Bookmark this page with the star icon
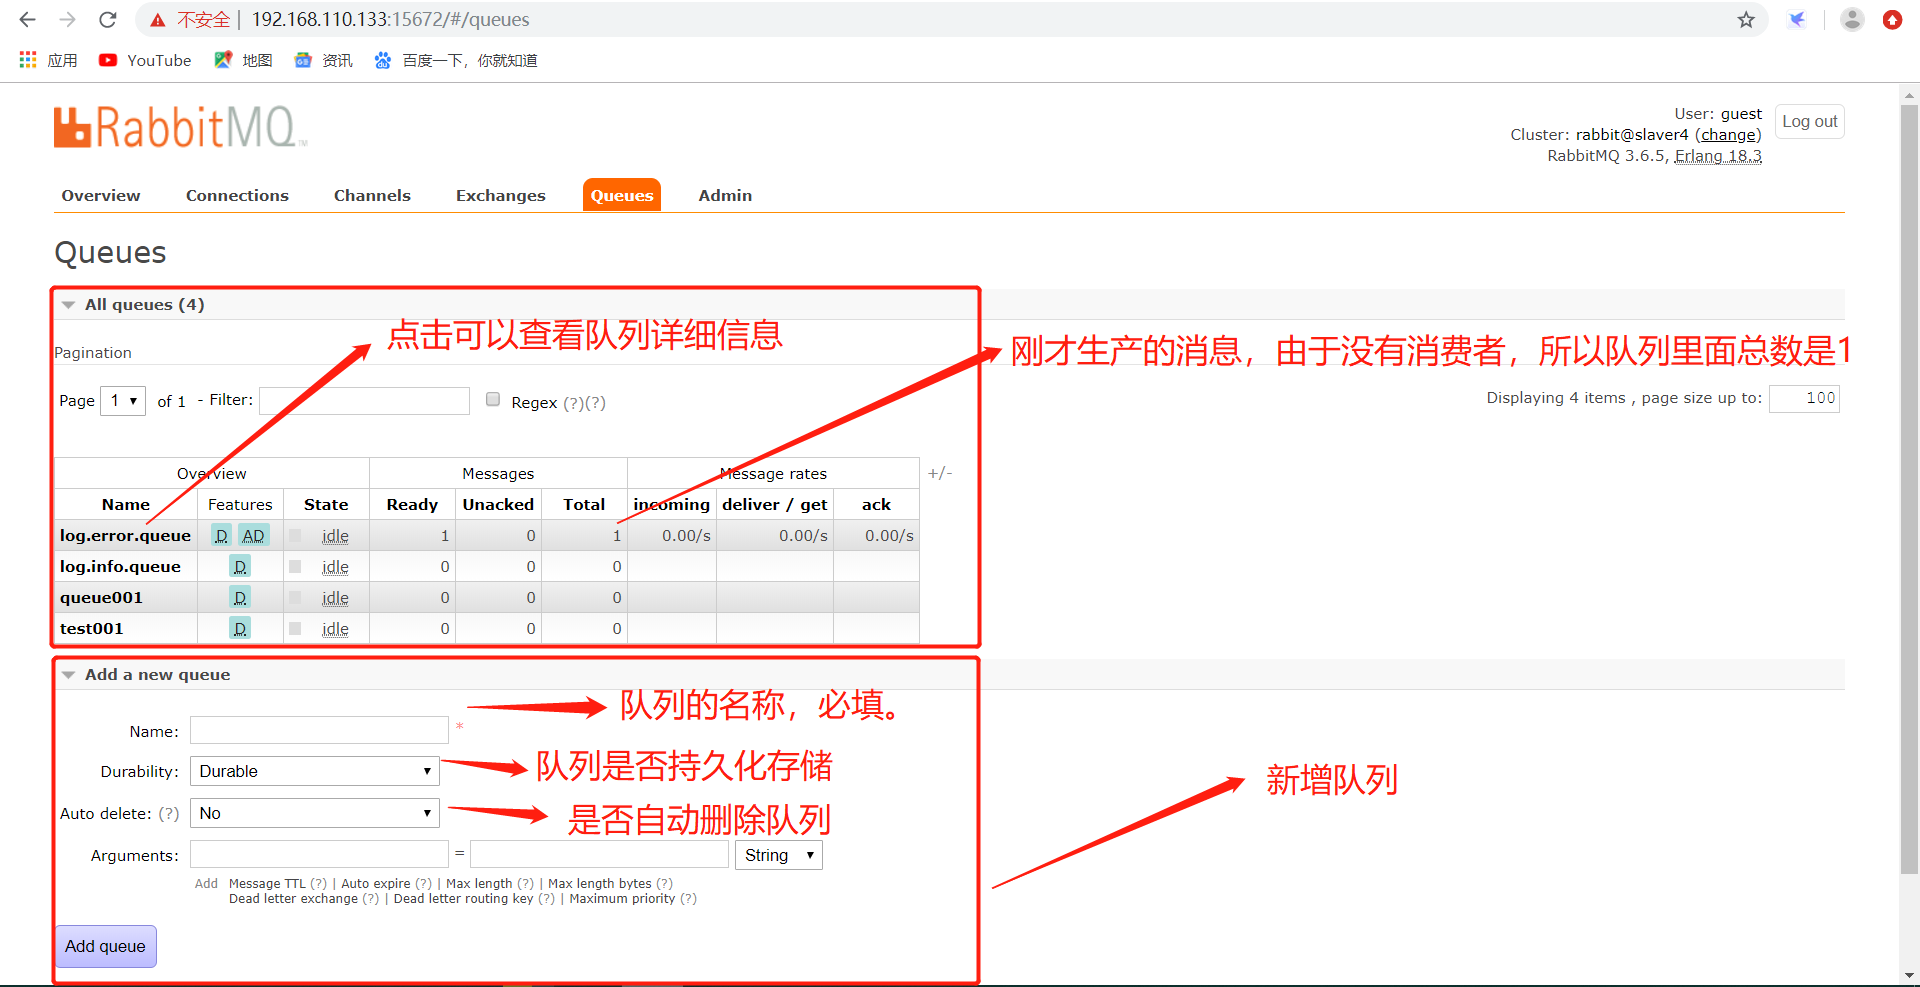This screenshot has height=987, width=1920. tap(1746, 20)
